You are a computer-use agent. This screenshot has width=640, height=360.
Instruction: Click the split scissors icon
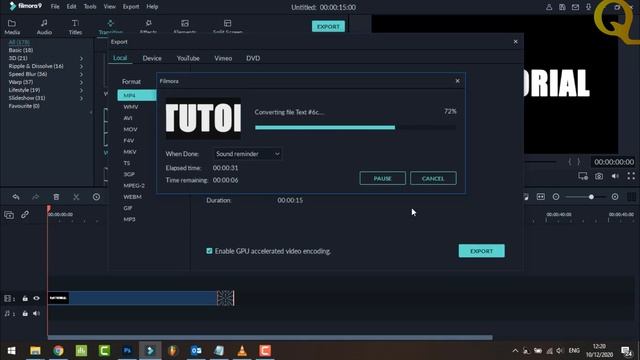(76, 197)
